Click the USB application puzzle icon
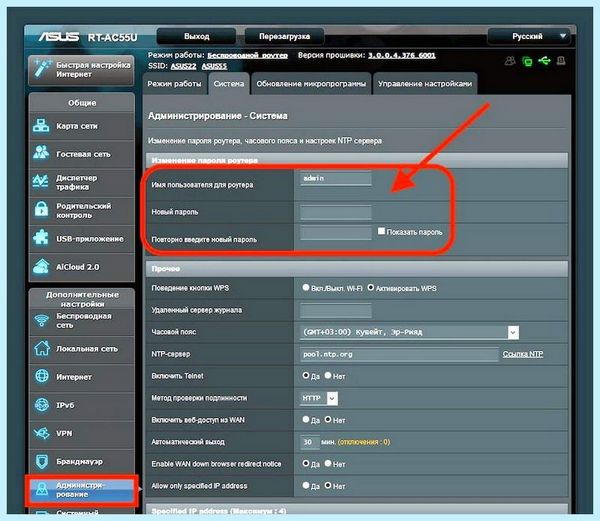Screen dimensions: 600x521 41,237
